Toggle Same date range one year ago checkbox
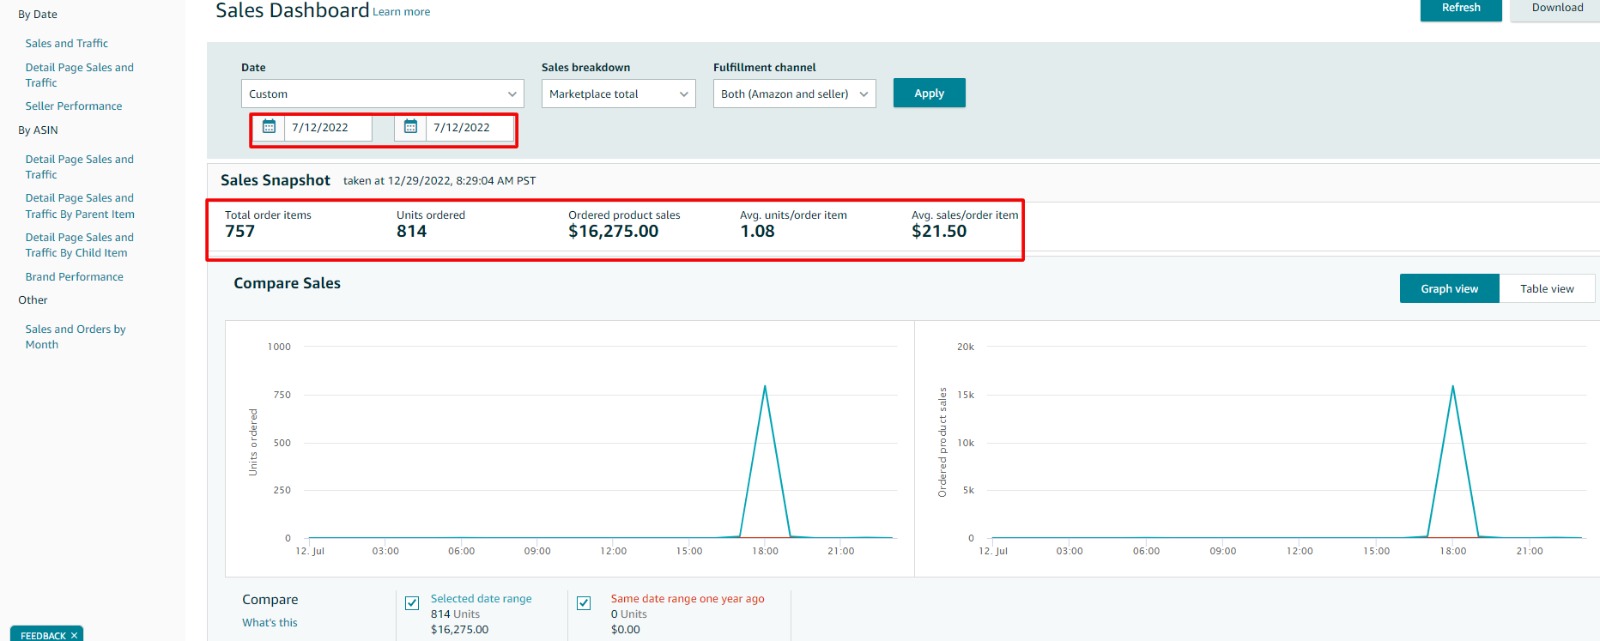The image size is (1600, 641). [x=584, y=603]
